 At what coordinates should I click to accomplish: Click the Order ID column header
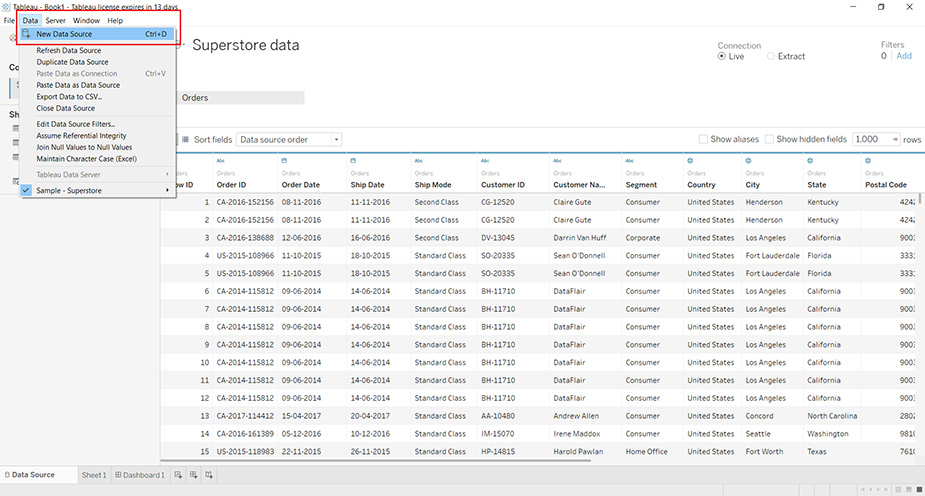click(231, 185)
